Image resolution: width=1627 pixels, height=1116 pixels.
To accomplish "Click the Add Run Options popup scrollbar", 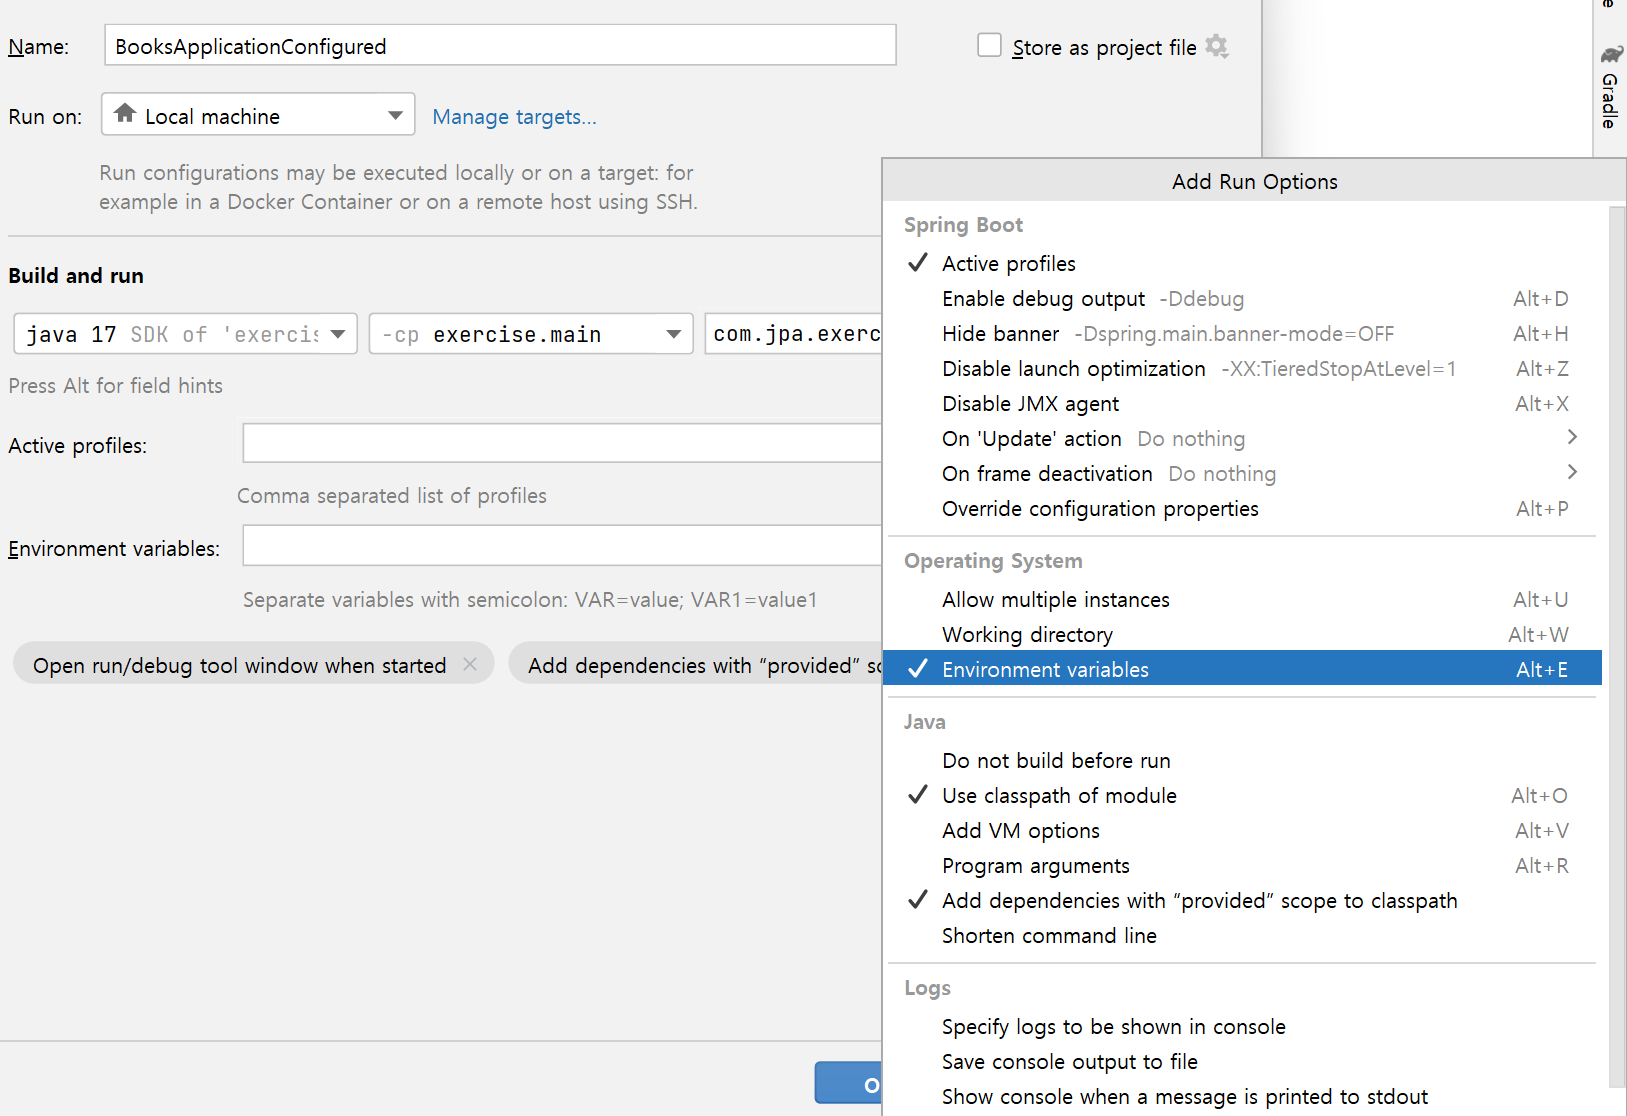I will click(1617, 646).
